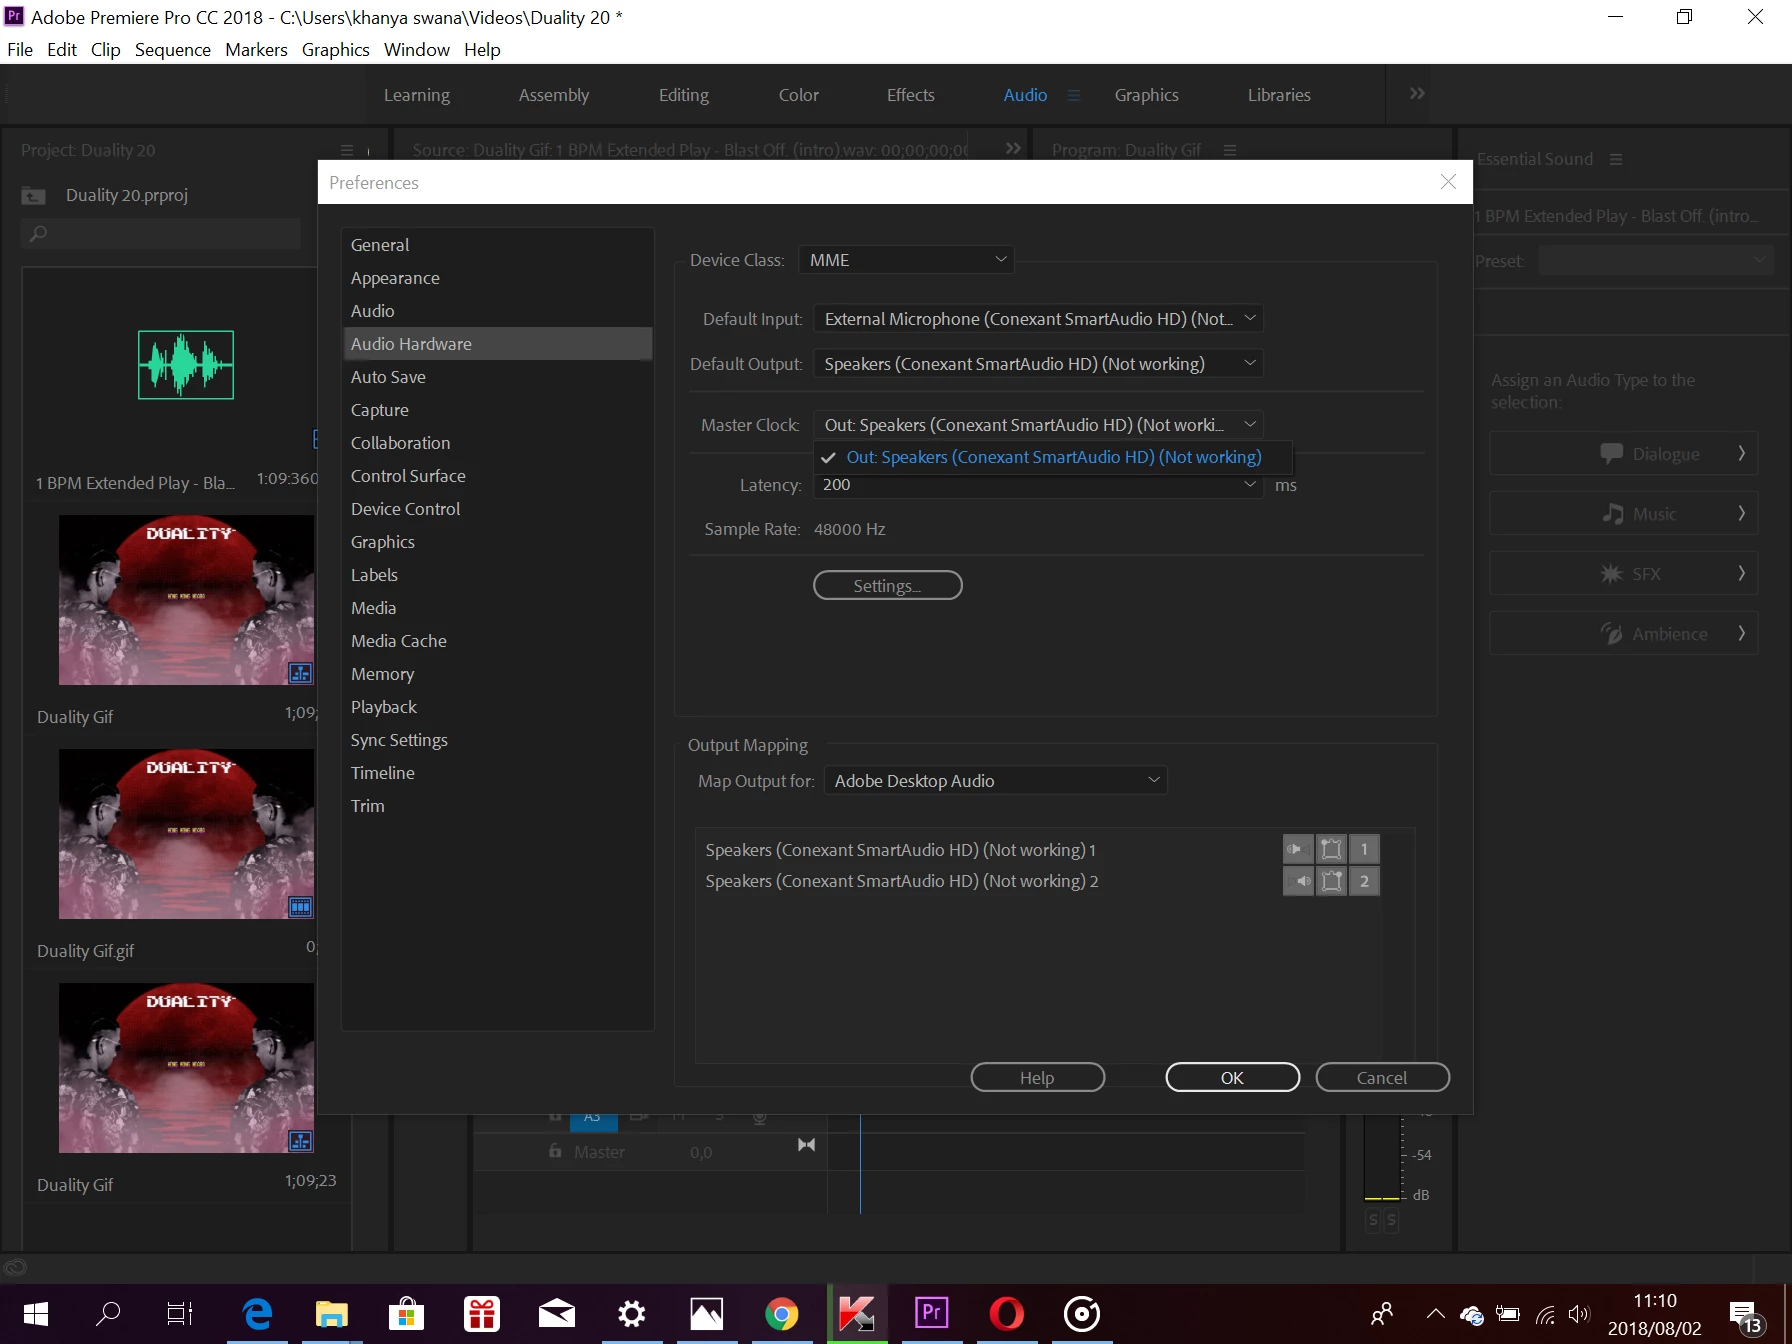Show workspace overflow chevrons after Libraries
This screenshot has height=1344, width=1792.
(1417, 93)
